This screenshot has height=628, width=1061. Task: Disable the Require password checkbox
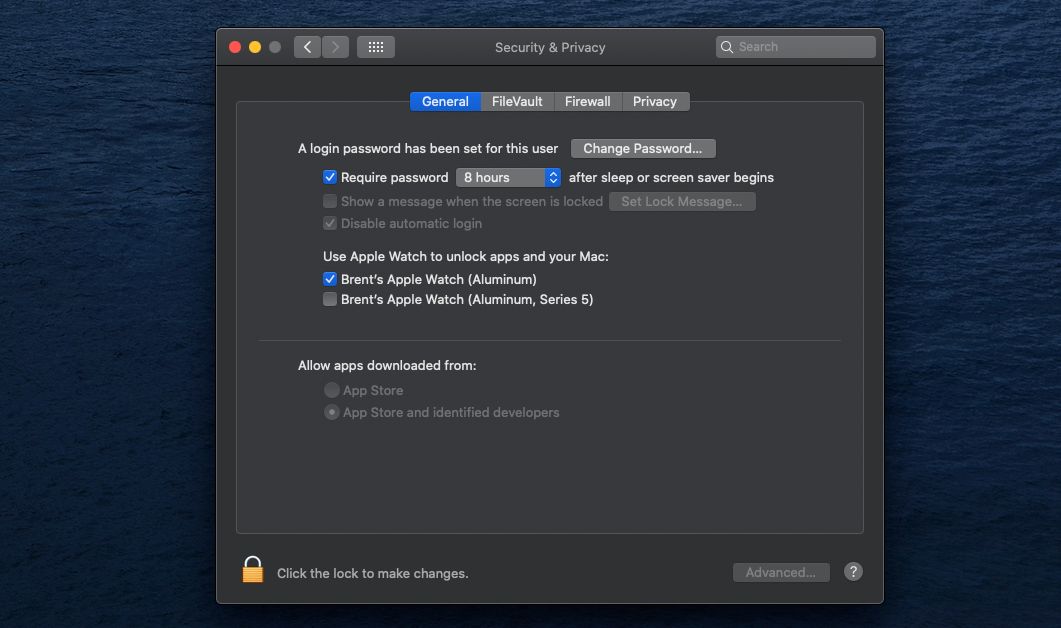click(330, 177)
